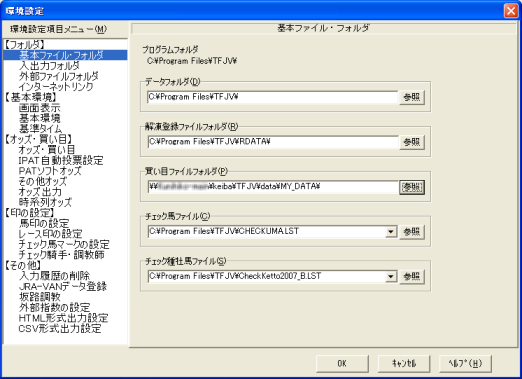Close the 環境設定 dialog window
522x379 pixels.
[511, 11]
